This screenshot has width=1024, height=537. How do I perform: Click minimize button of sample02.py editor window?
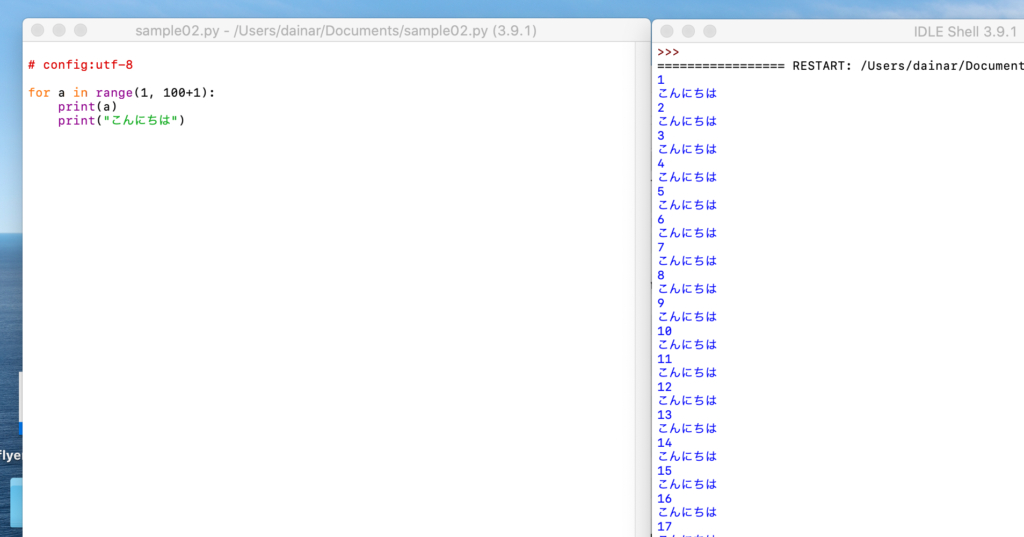coord(59,30)
